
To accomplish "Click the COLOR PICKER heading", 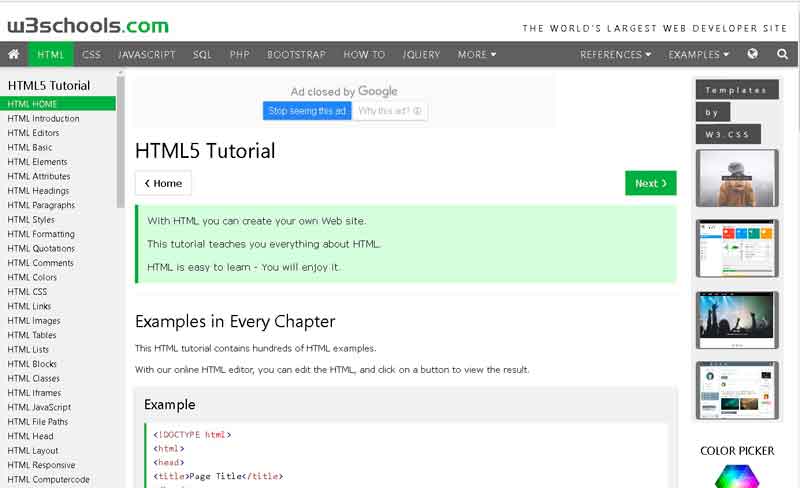I will point(737,451).
